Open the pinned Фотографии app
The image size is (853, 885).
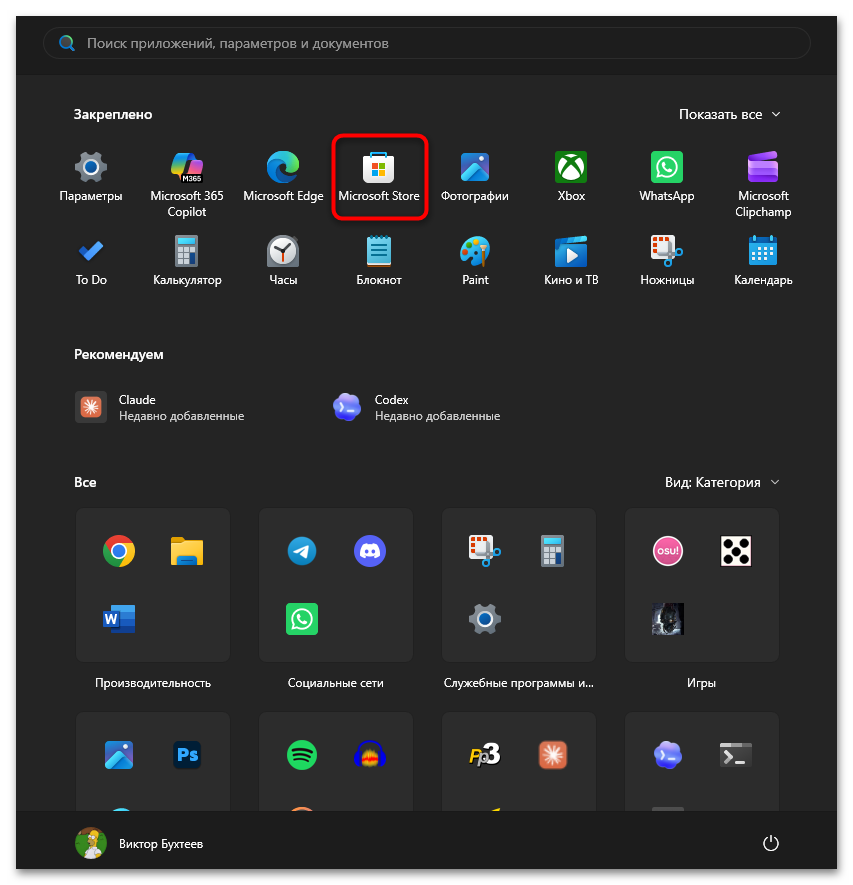(x=475, y=178)
